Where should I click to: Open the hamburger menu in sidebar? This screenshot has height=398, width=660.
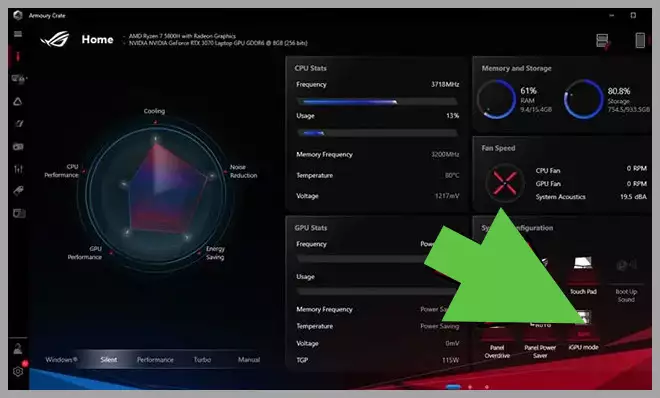click(x=18, y=34)
